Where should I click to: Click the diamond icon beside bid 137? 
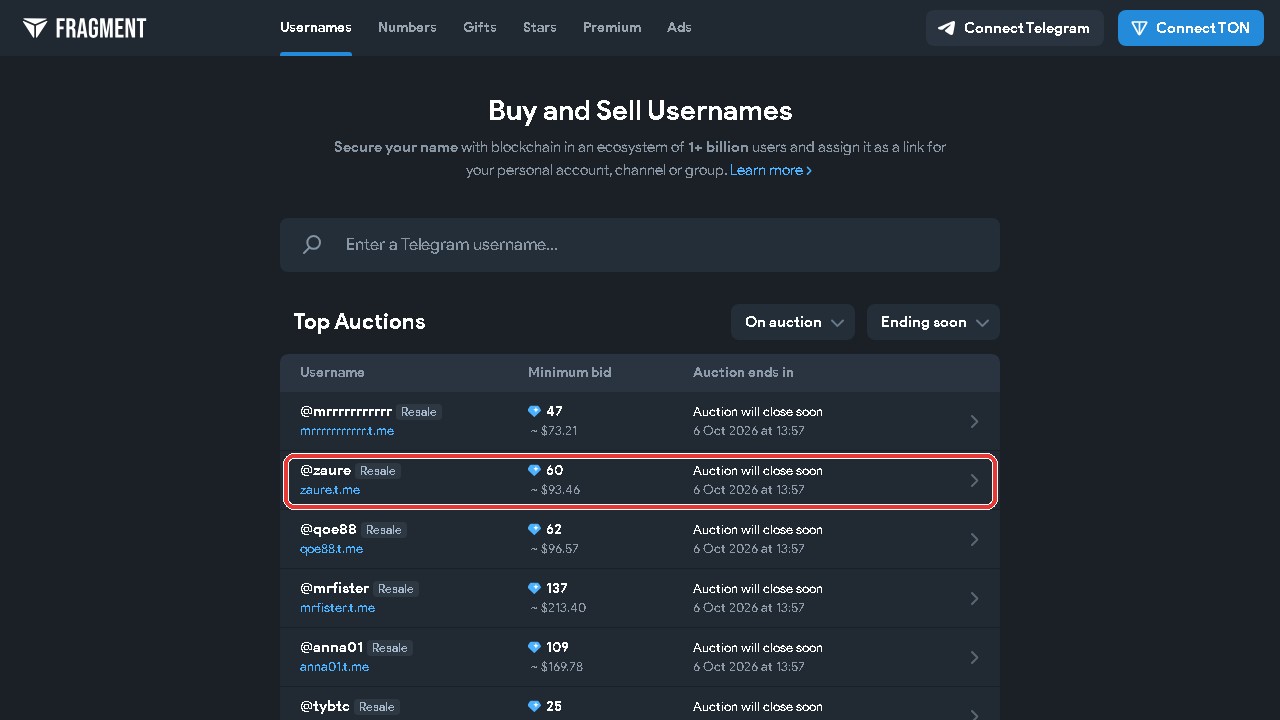534,588
